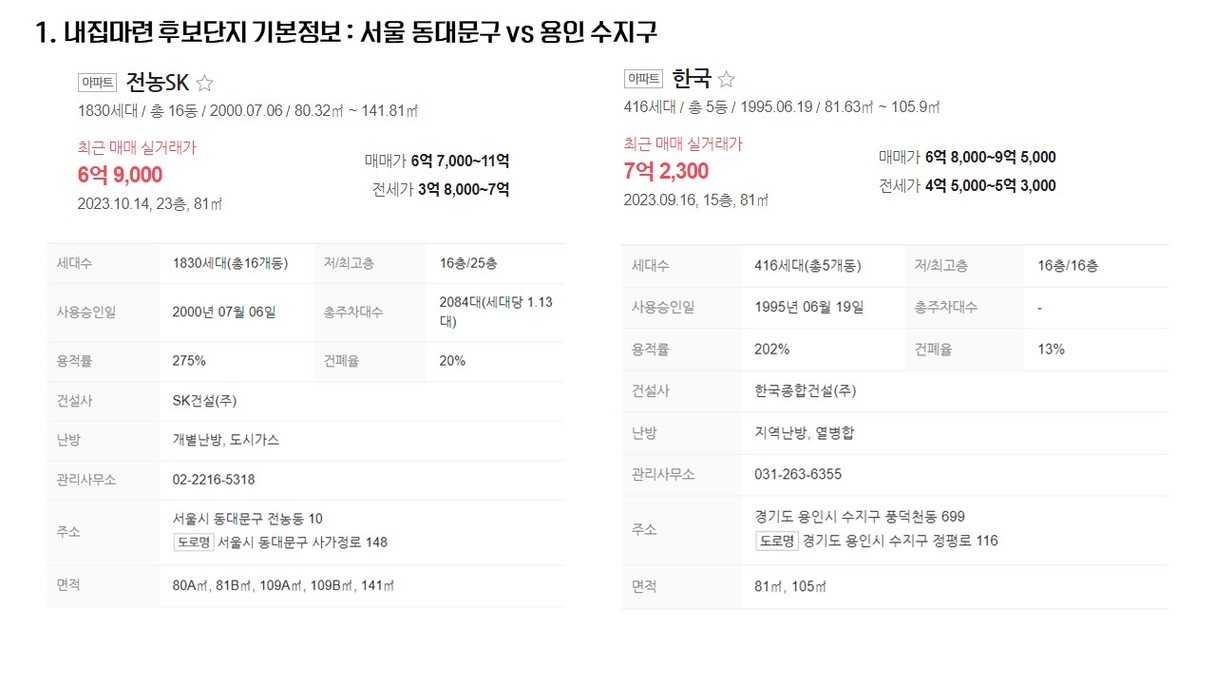Click the address 경기도 용인시 수지구 풍덕천동 699
1216x684 pixels.
860,517
